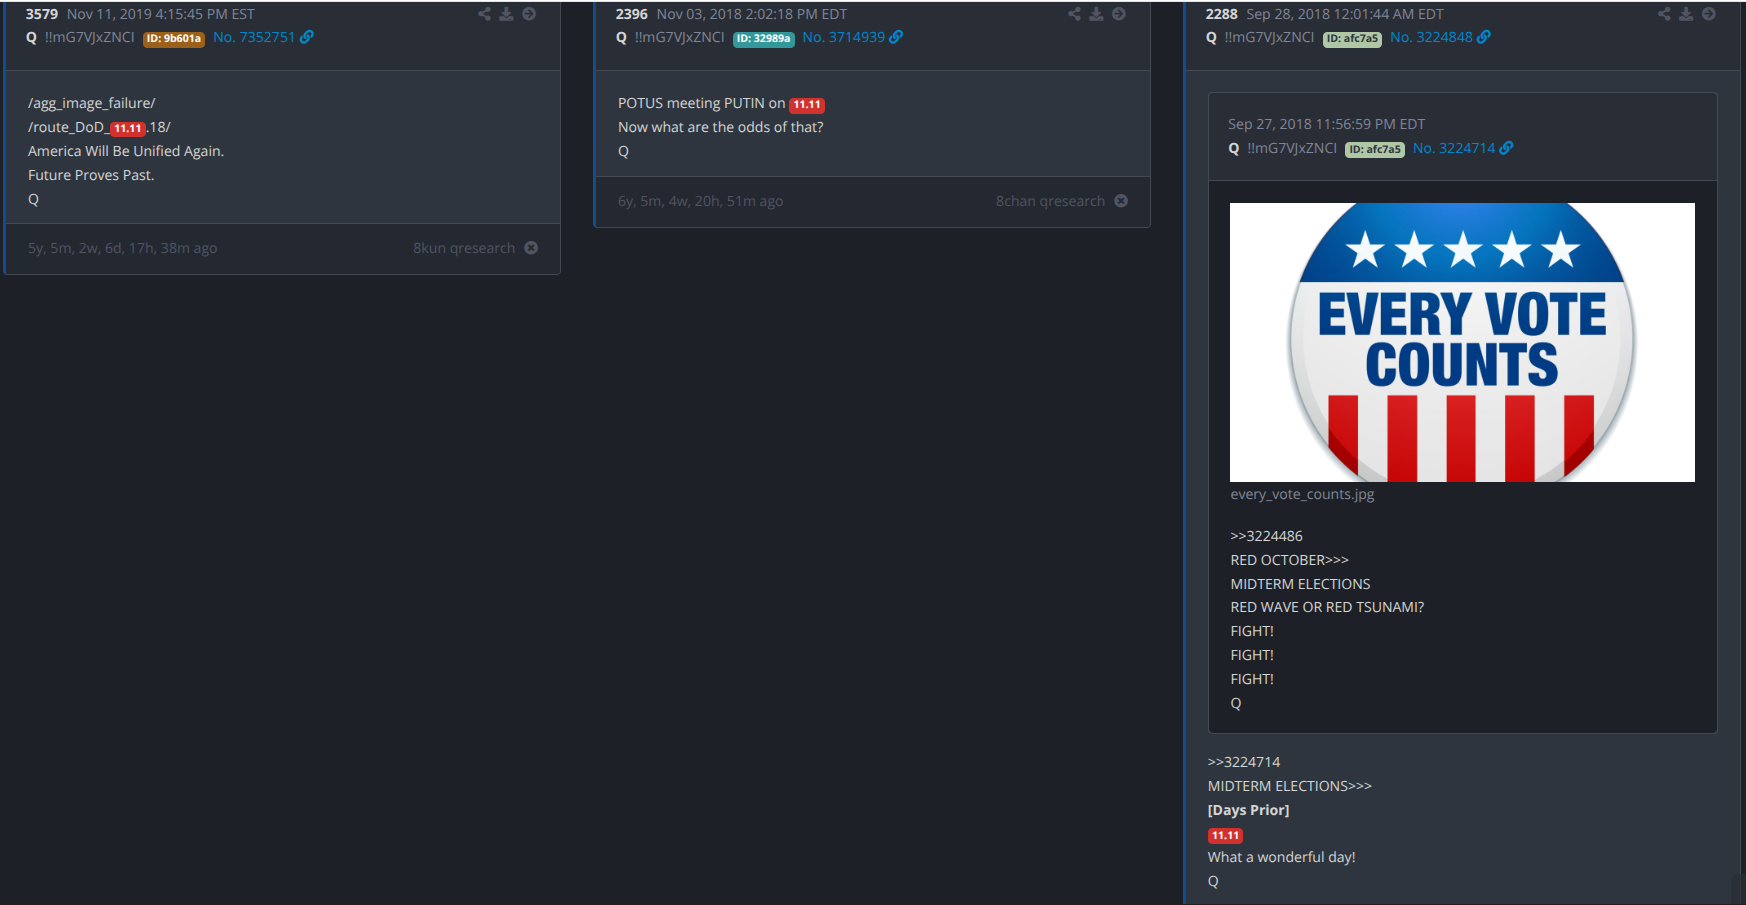Open post link No. 3224848
Image resolution: width=1746 pixels, height=905 pixels.
click(x=1431, y=37)
